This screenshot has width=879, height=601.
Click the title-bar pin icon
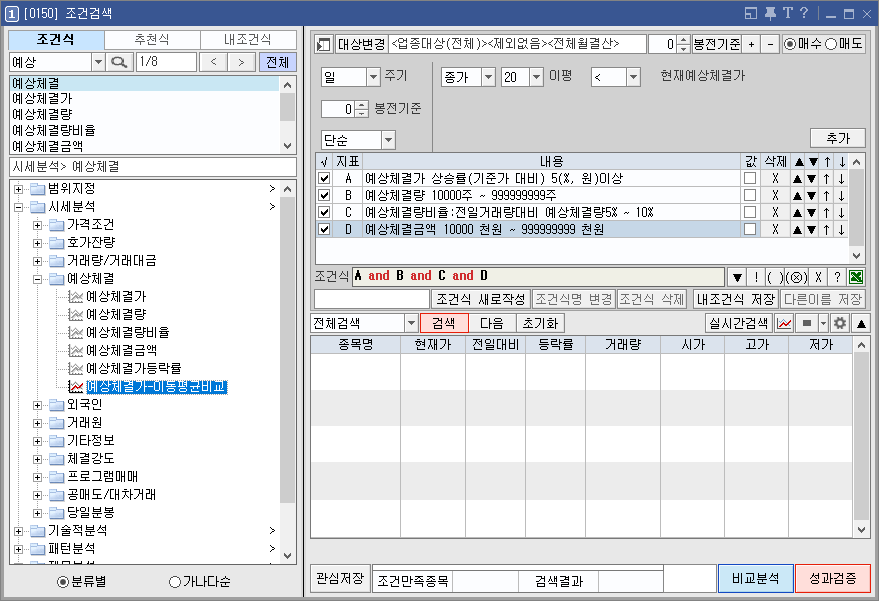click(770, 13)
